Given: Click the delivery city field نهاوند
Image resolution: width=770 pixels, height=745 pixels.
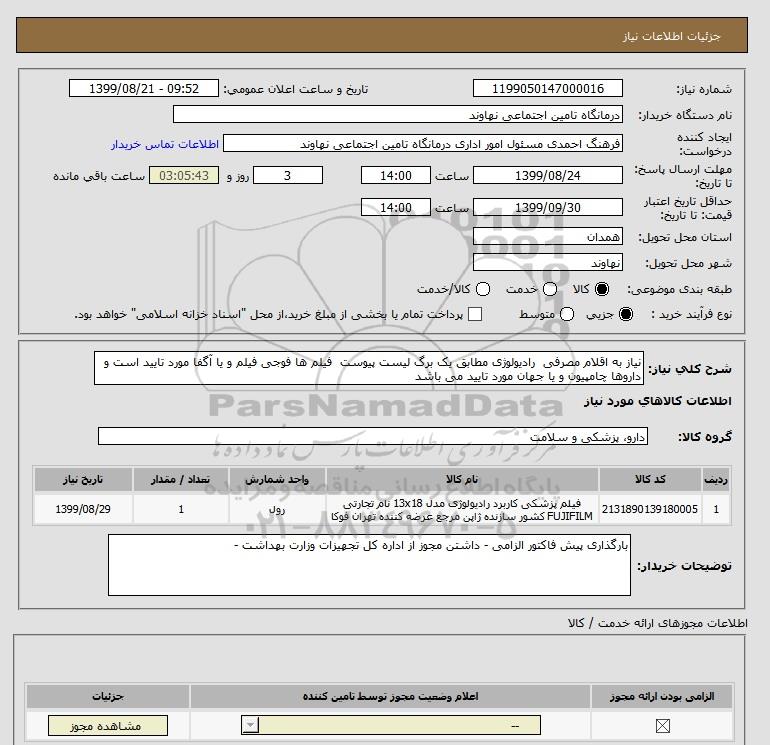Looking at the screenshot, I should pyautogui.click(x=548, y=263).
